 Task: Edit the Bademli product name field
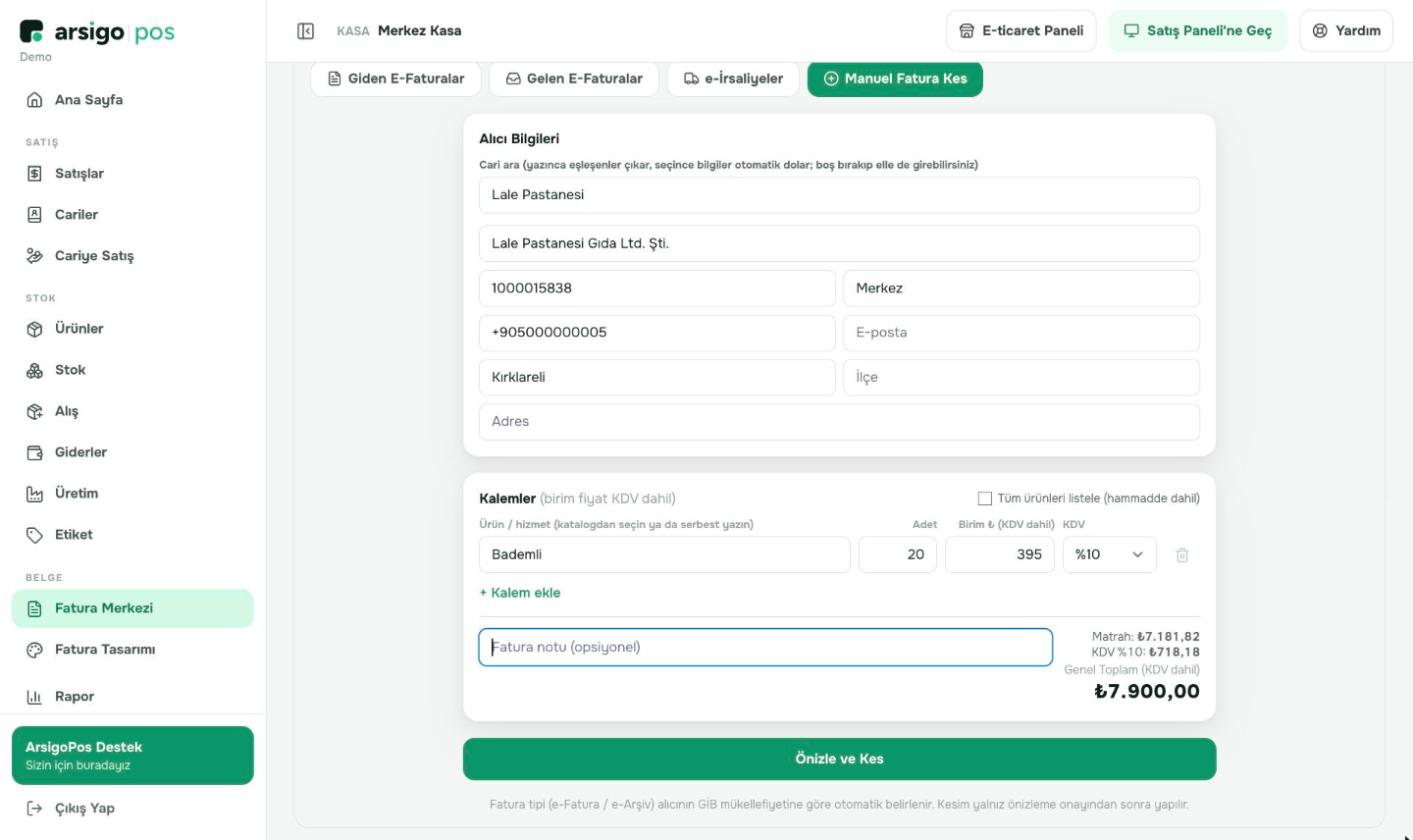(665, 555)
